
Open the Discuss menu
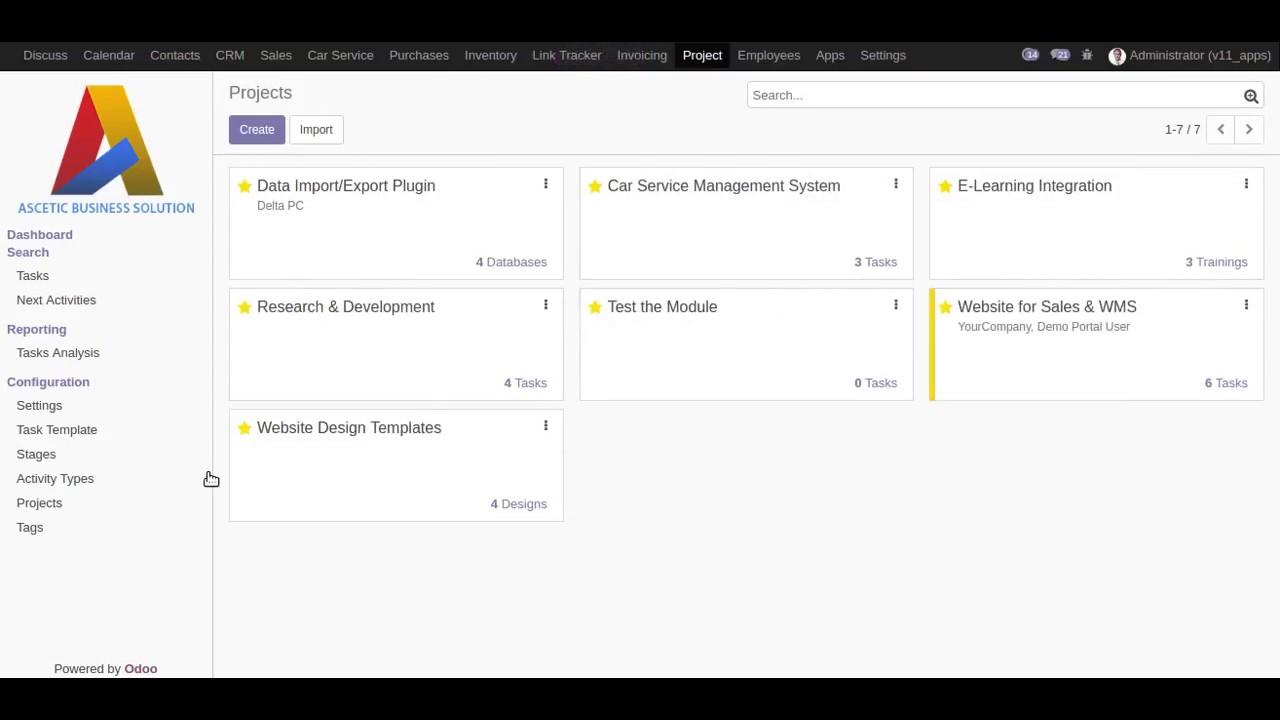[x=45, y=55]
